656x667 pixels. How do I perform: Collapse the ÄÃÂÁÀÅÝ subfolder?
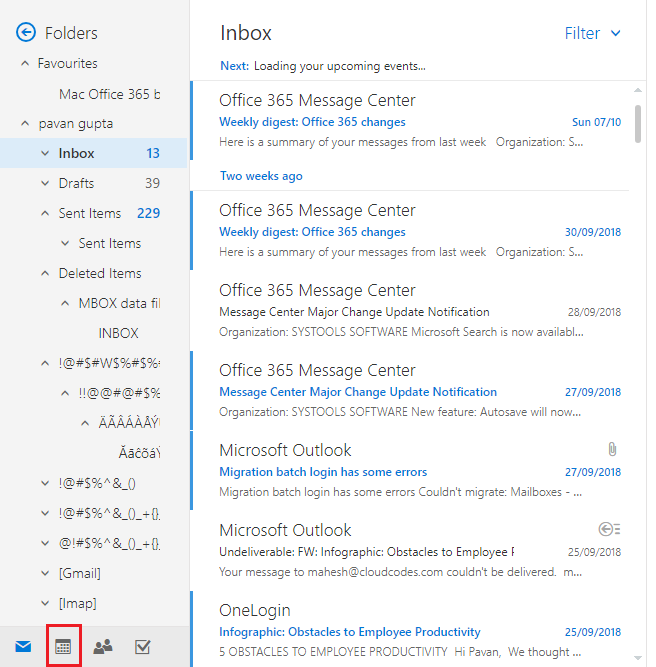click(x=85, y=423)
